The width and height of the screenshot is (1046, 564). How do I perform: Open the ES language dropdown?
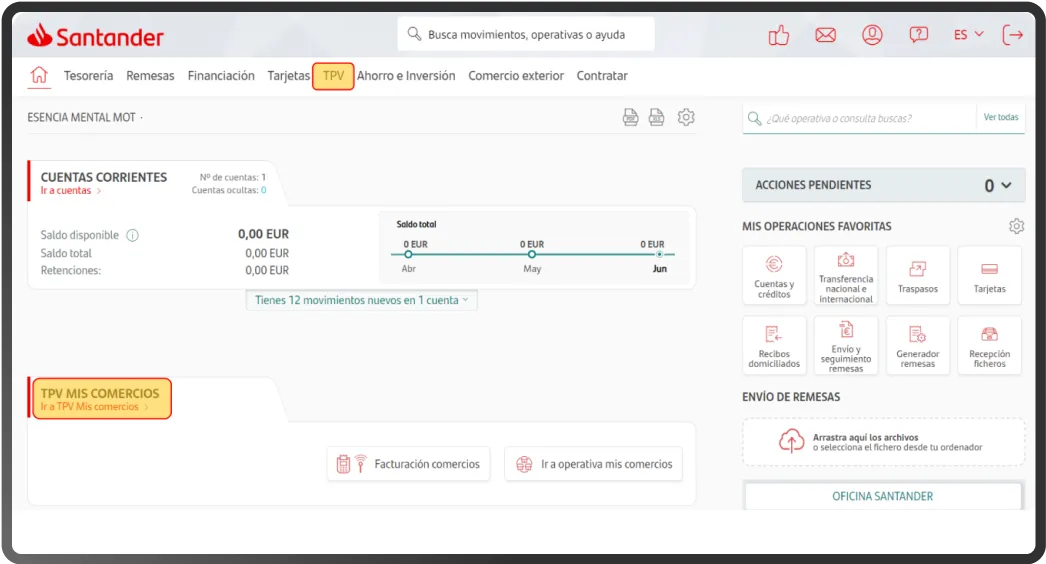968,35
